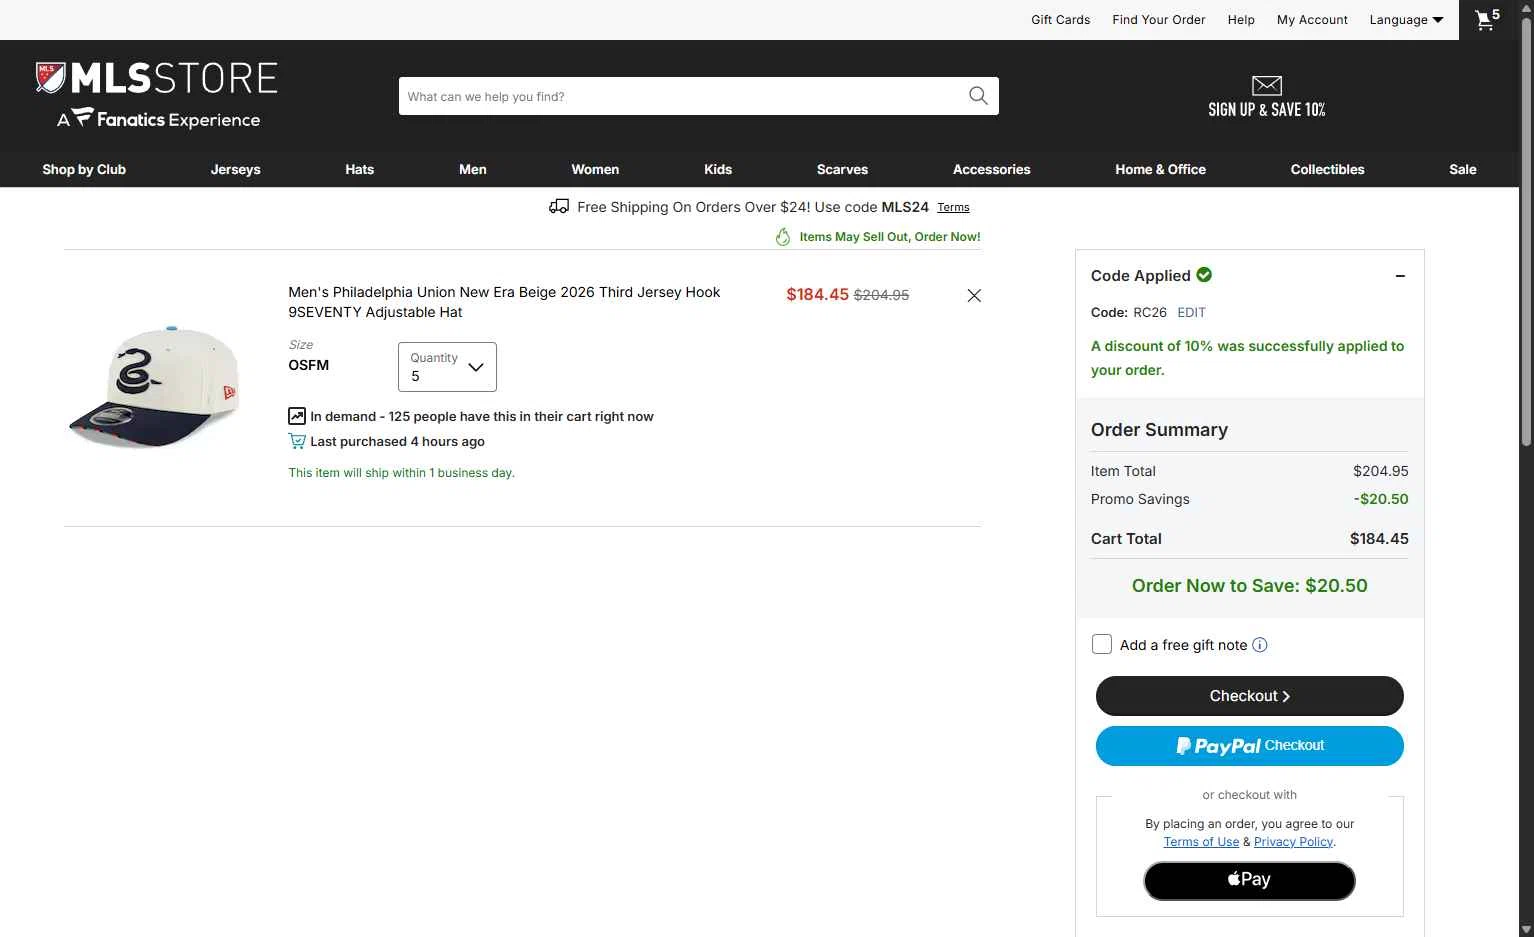Screen dimensions: 1534x937
Task: Click the in-demand trending icon
Action: pyautogui.click(x=297, y=416)
